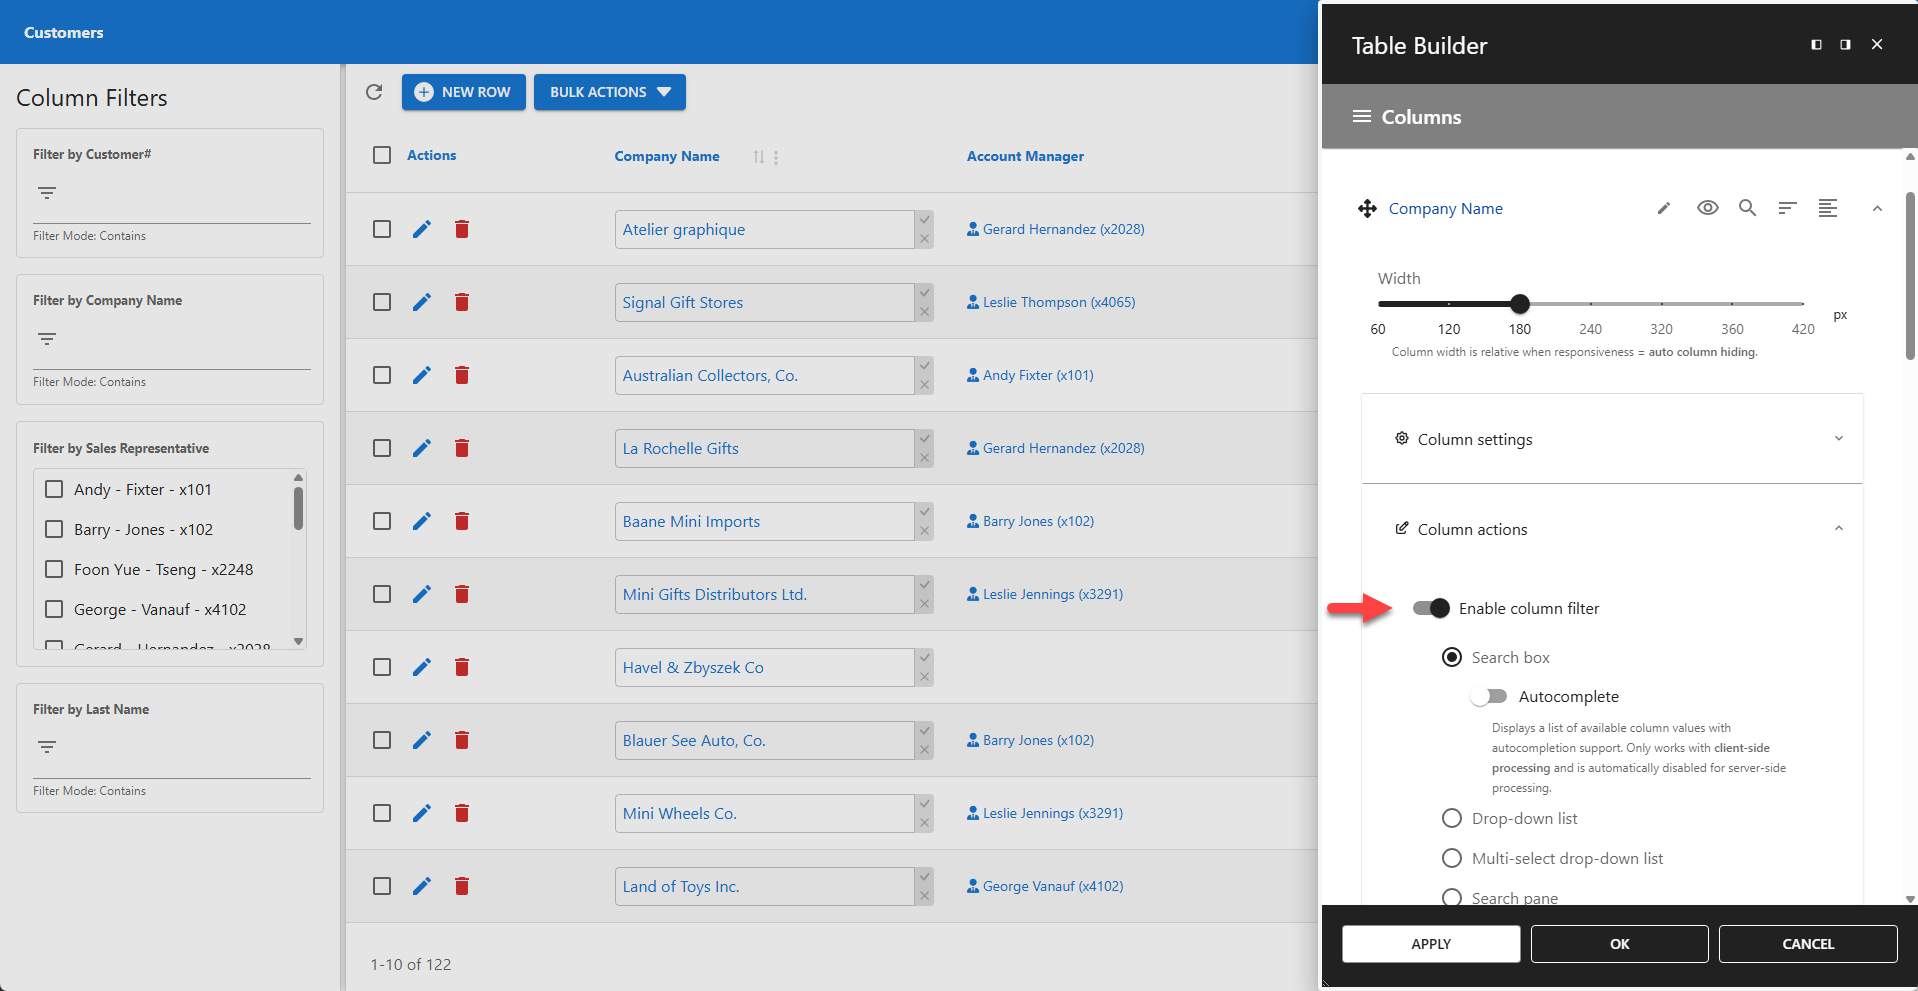Select the edit pencil icon for Company Name column
The image size is (1918, 991).
(x=1663, y=208)
